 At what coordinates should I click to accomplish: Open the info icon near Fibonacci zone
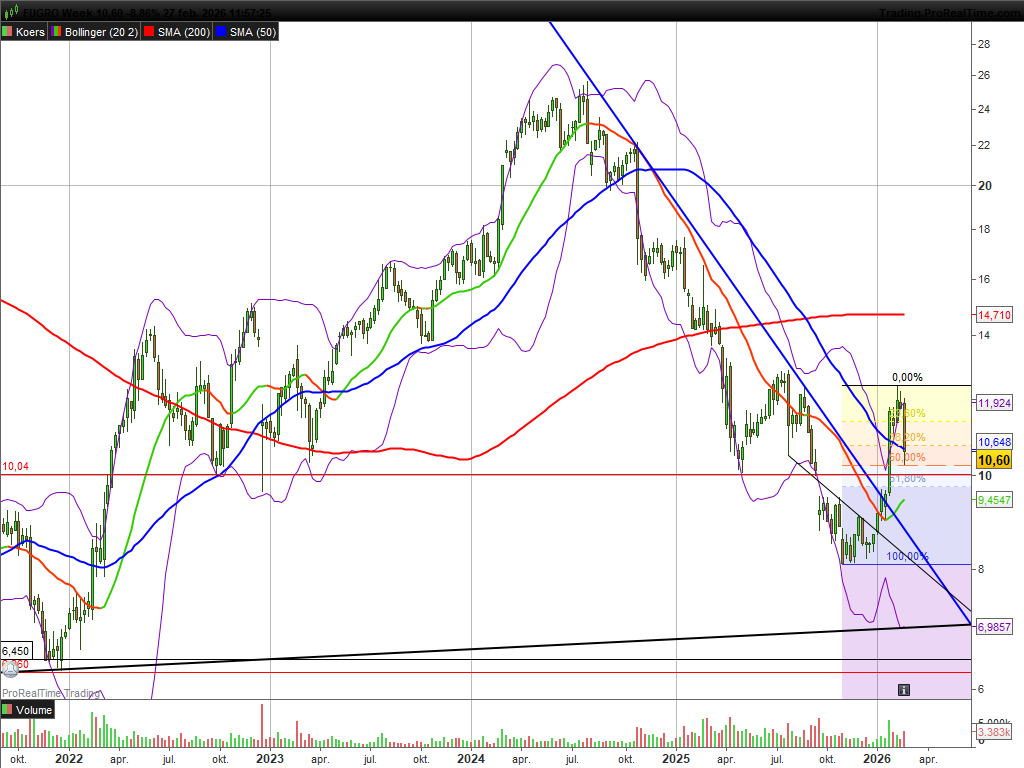904,690
